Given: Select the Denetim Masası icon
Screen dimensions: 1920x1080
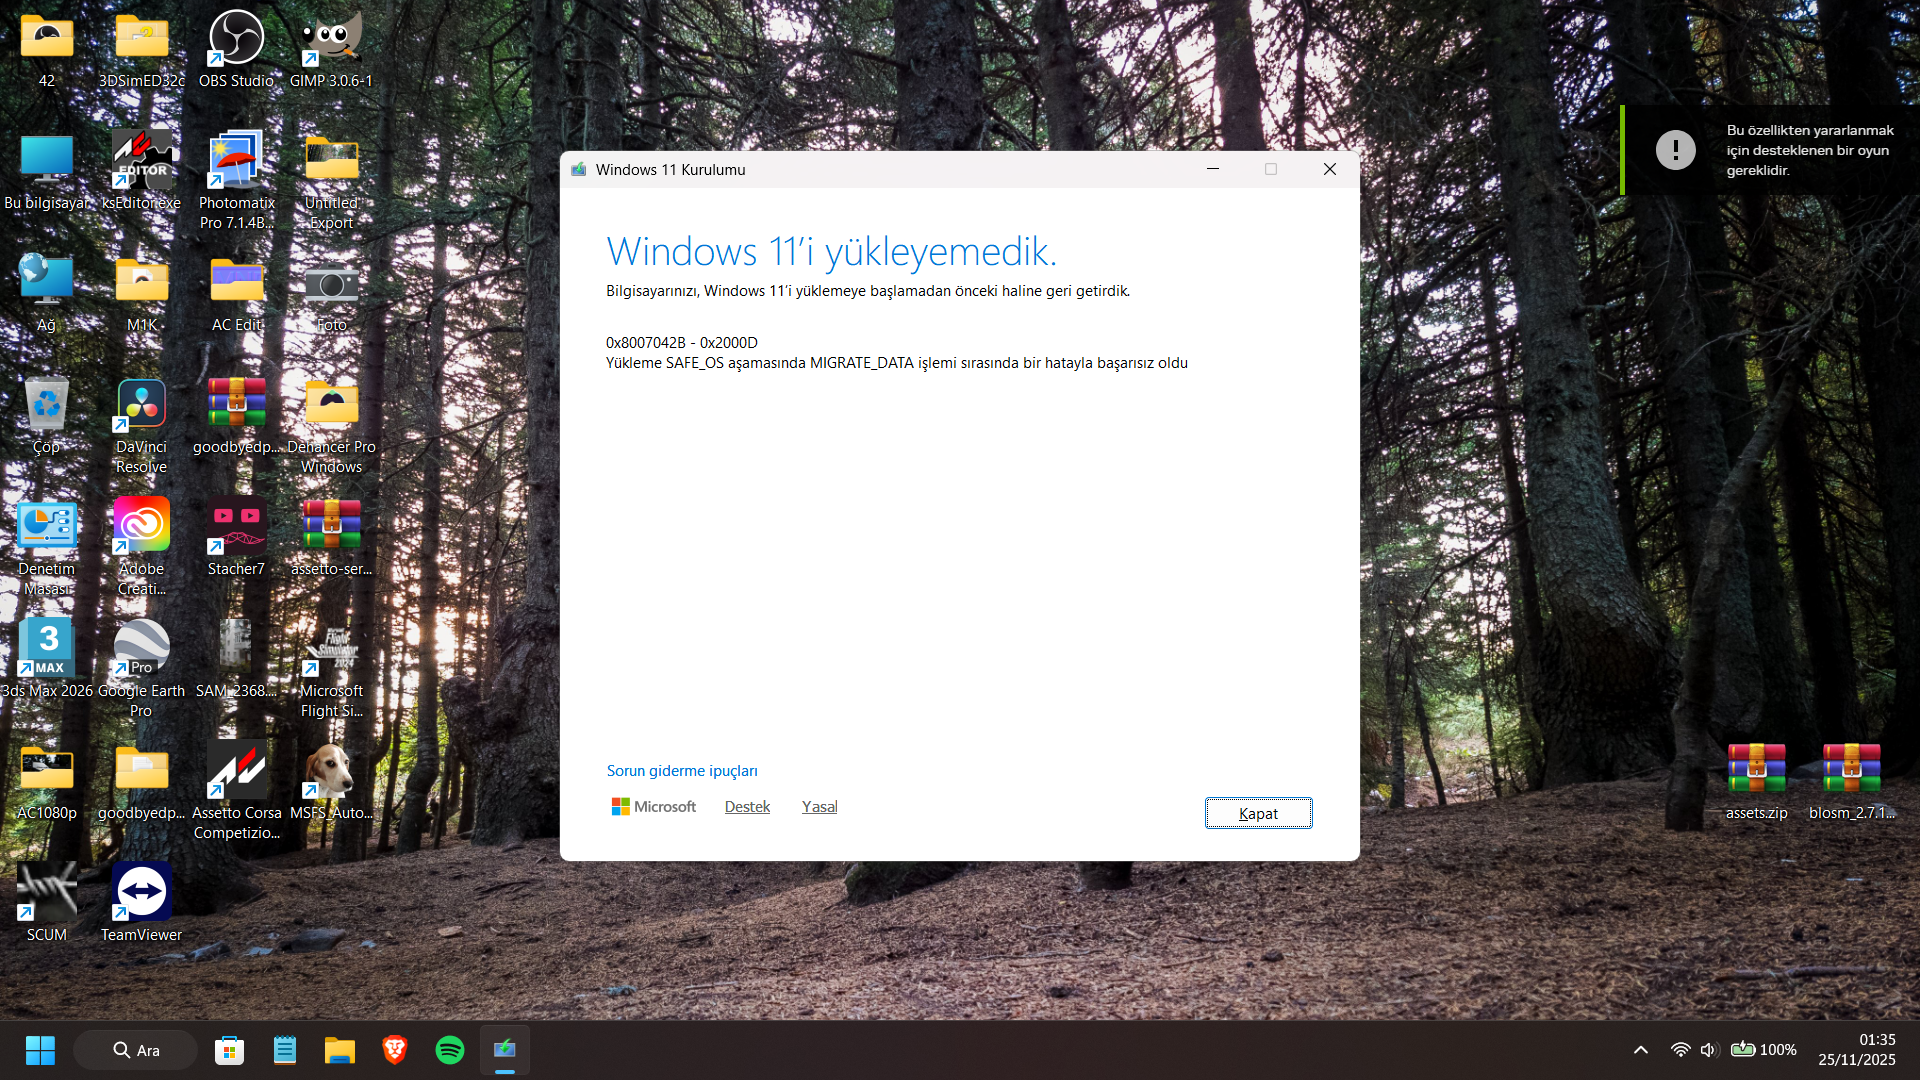Looking at the screenshot, I should (47, 526).
